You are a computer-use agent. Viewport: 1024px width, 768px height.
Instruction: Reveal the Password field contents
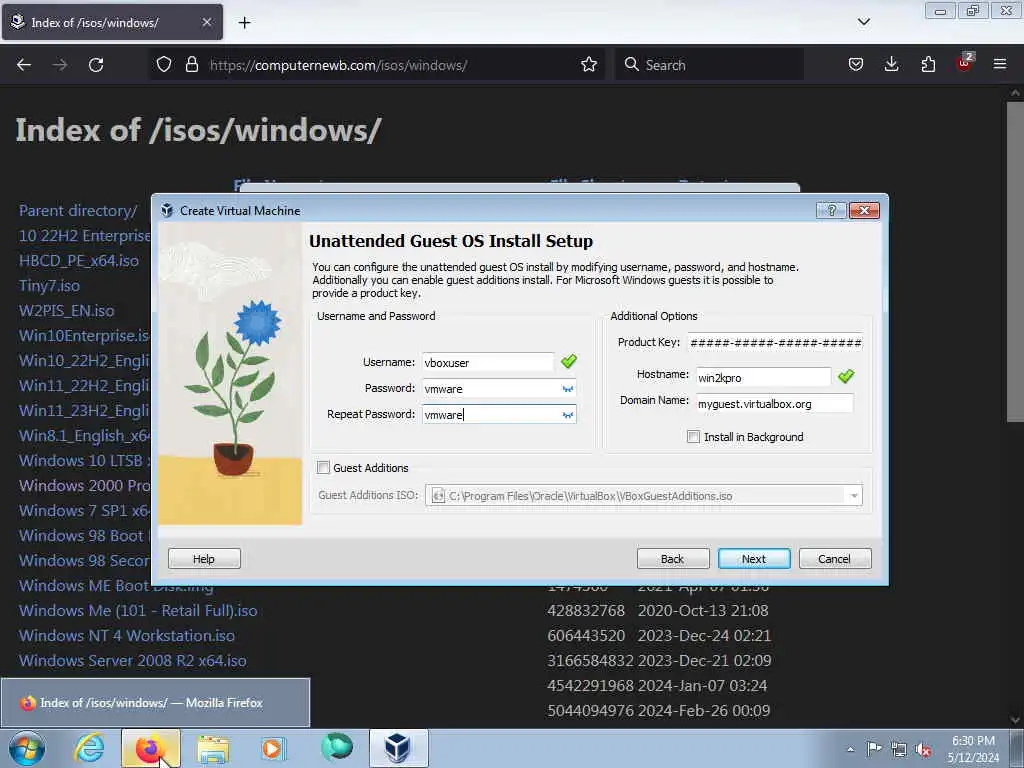coord(568,389)
